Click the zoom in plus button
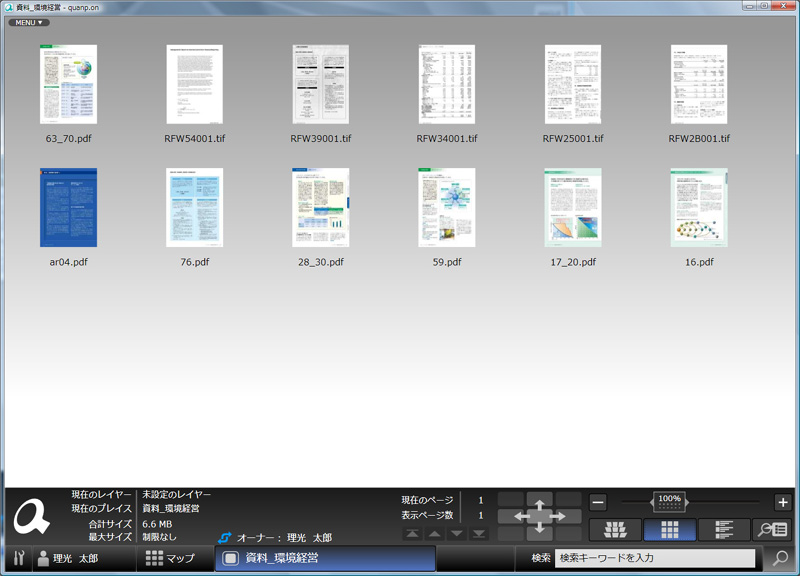This screenshot has height=576, width=800. point(782,503)
